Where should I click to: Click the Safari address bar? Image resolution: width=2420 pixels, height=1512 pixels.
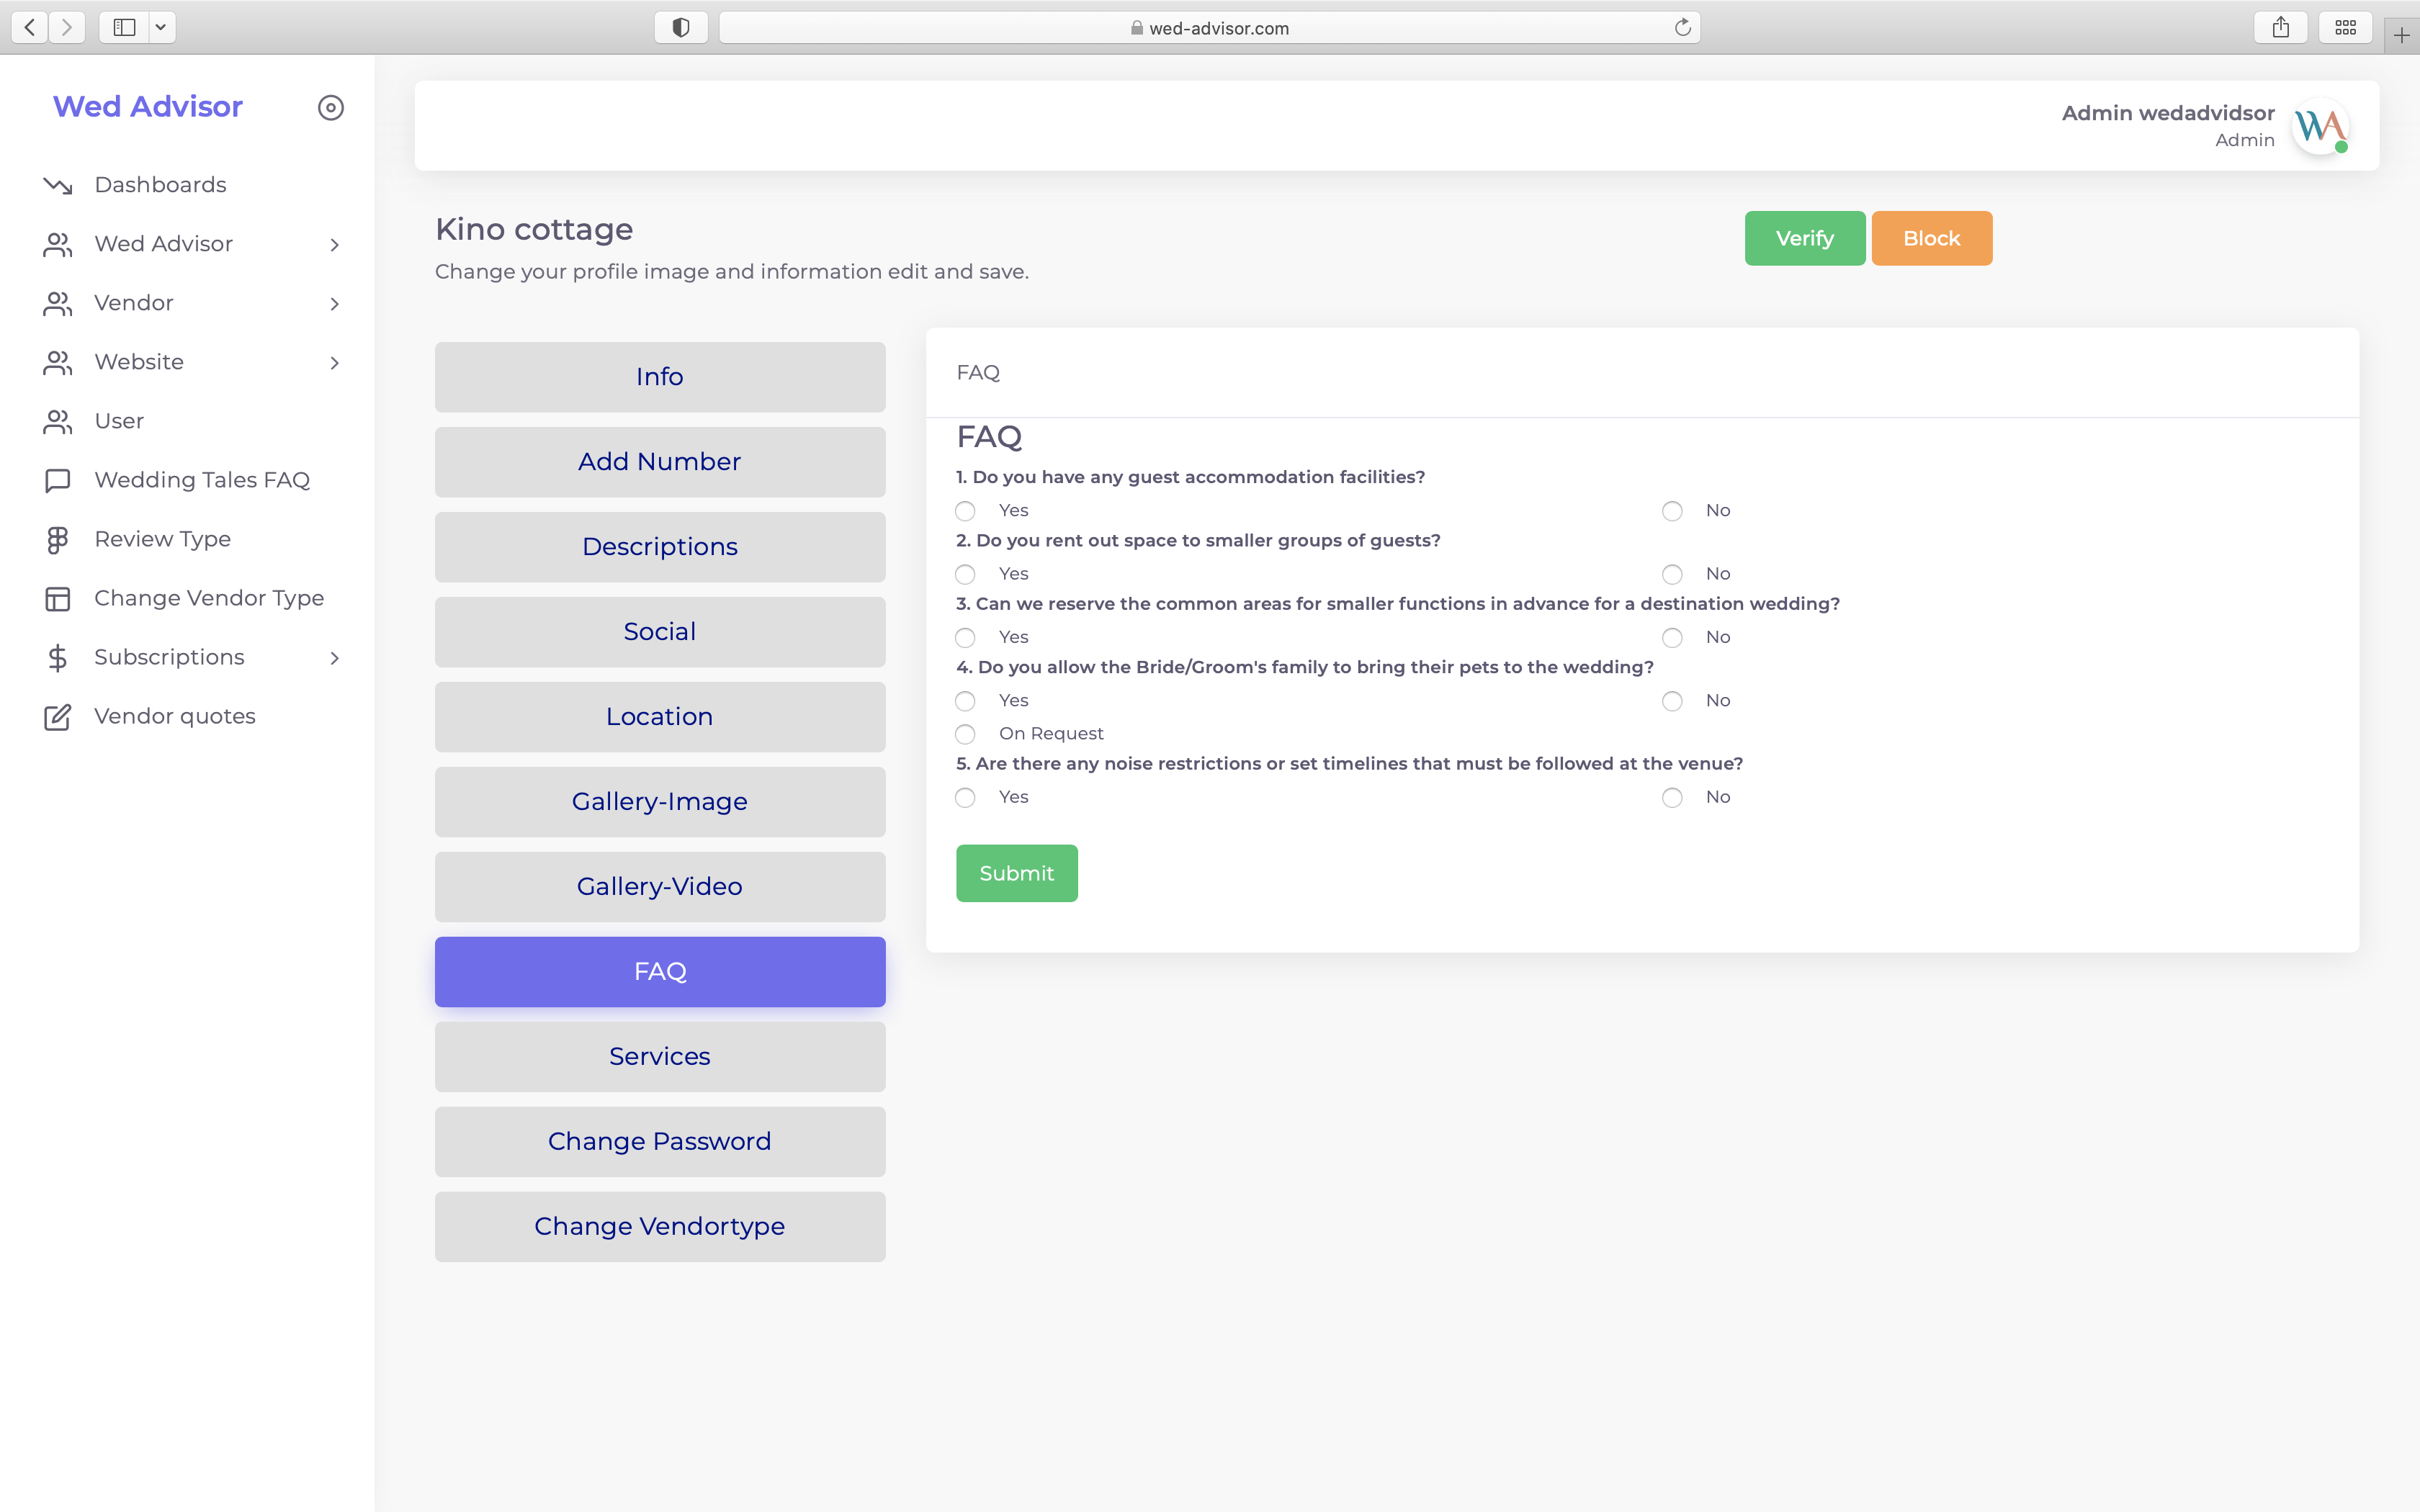click(1209, 28)
